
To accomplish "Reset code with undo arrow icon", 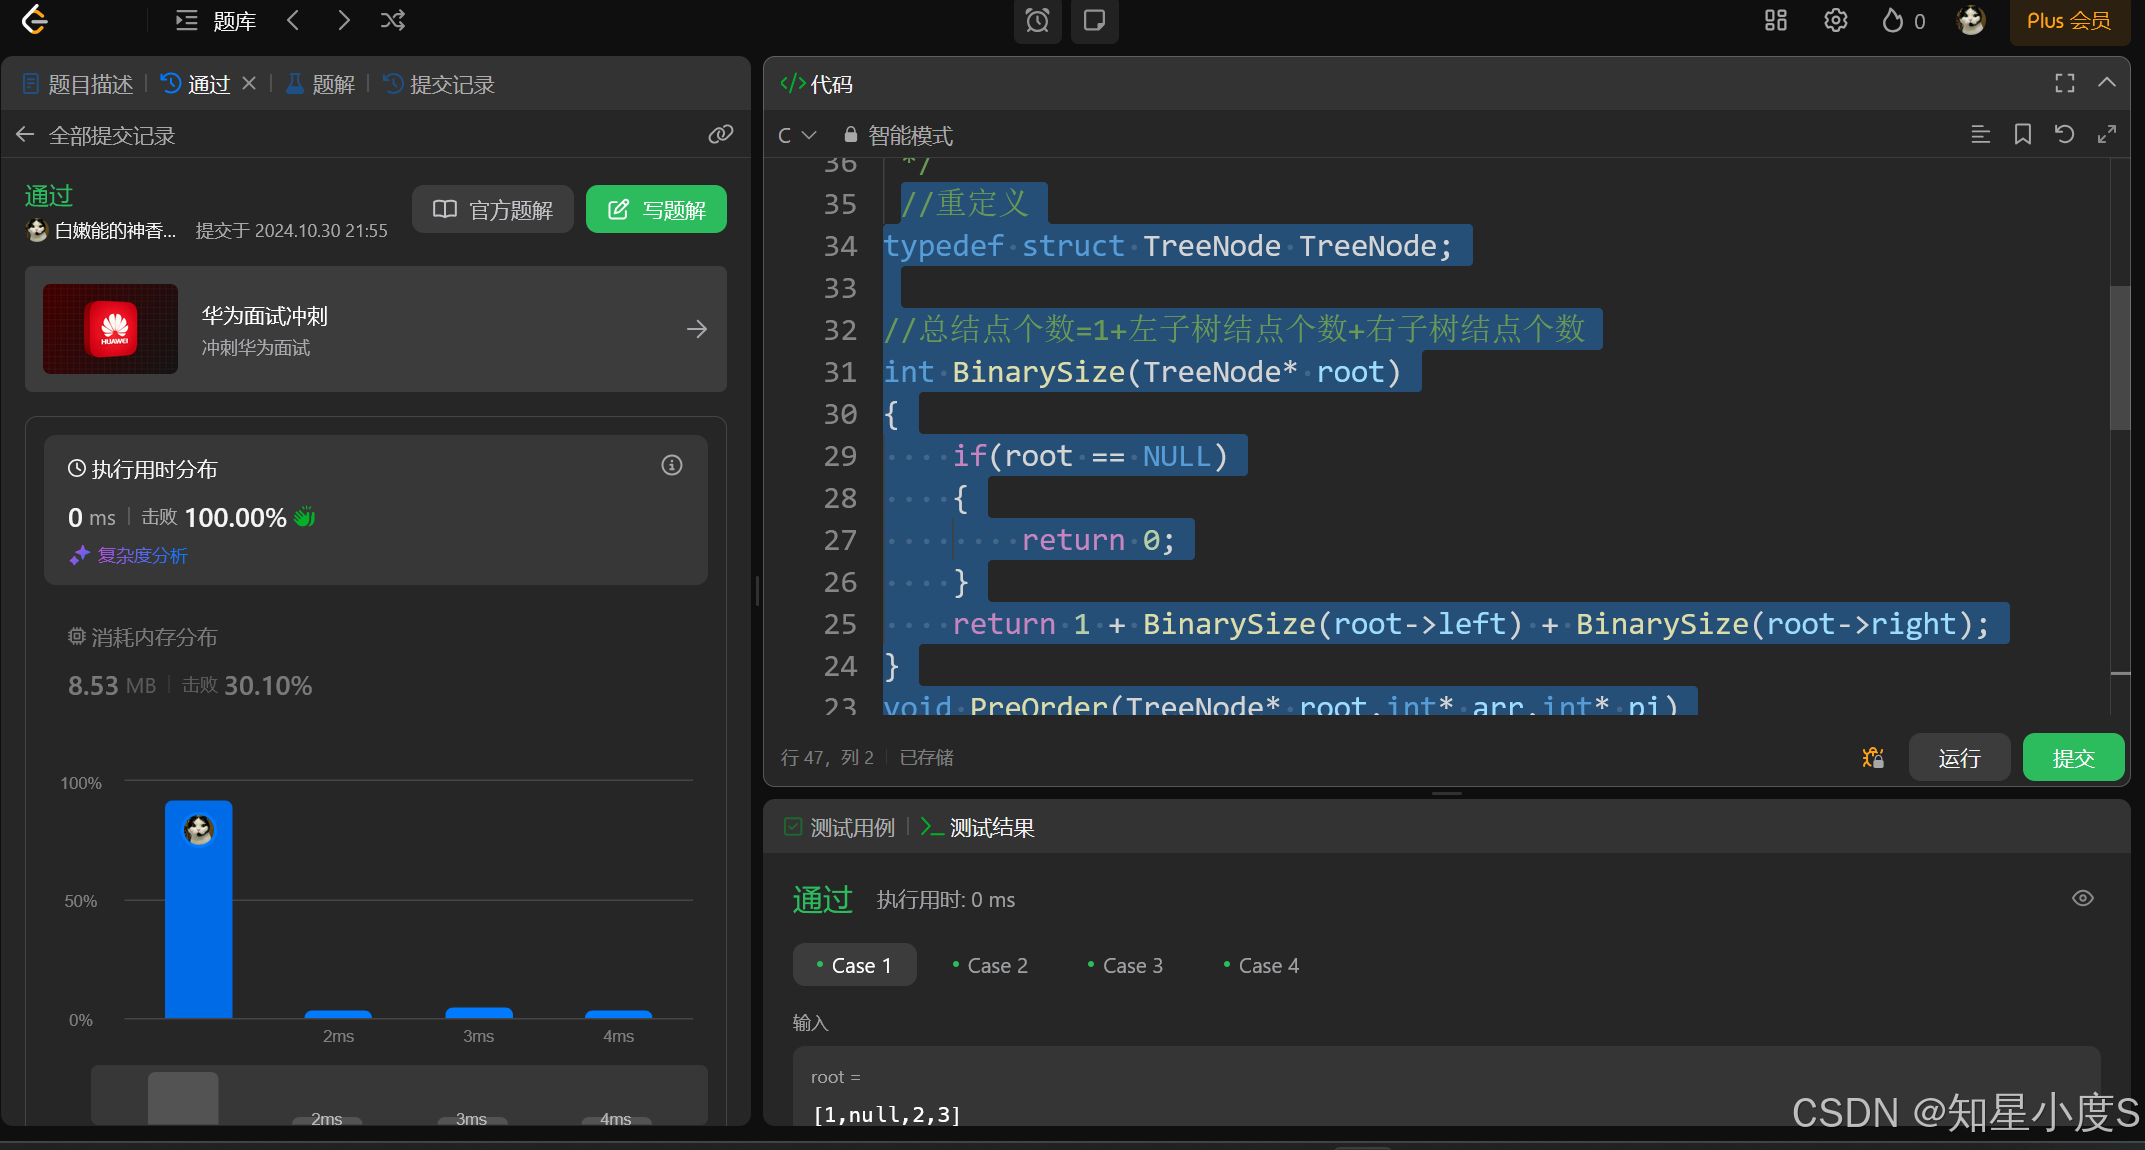I will tap(2064, 135).
